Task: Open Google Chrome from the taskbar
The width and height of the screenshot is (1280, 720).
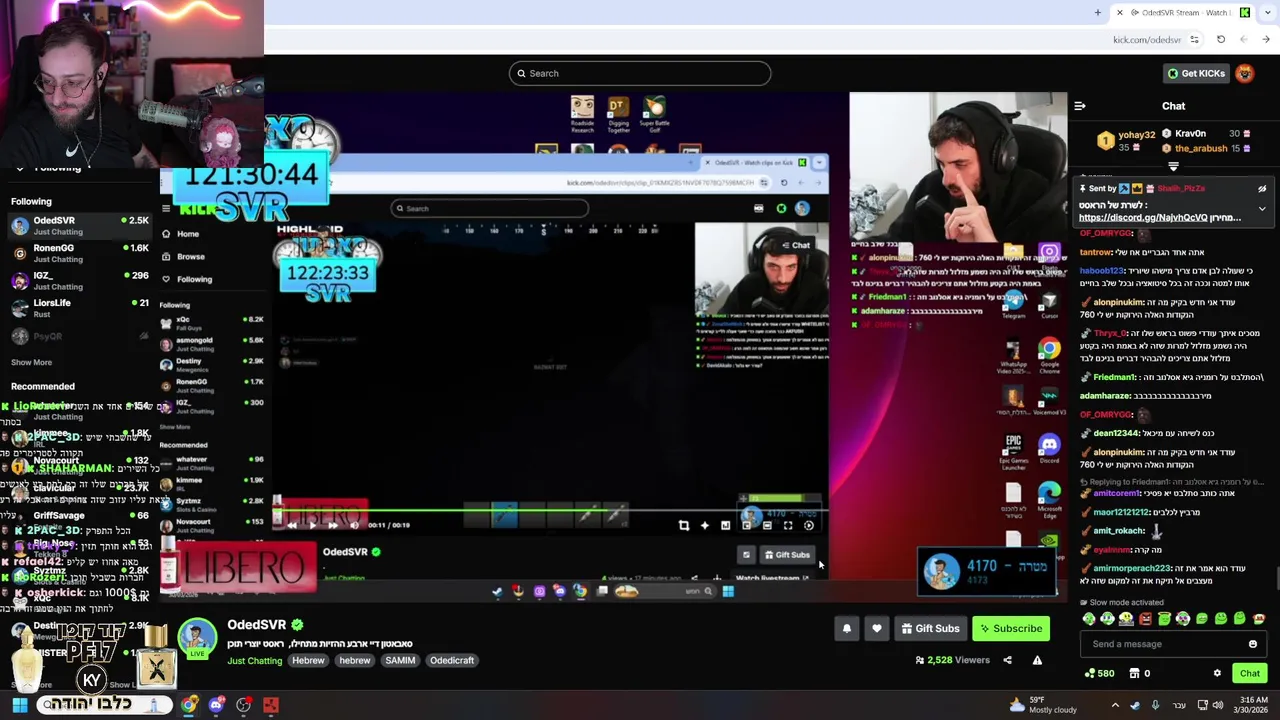Action: (189, 705)
